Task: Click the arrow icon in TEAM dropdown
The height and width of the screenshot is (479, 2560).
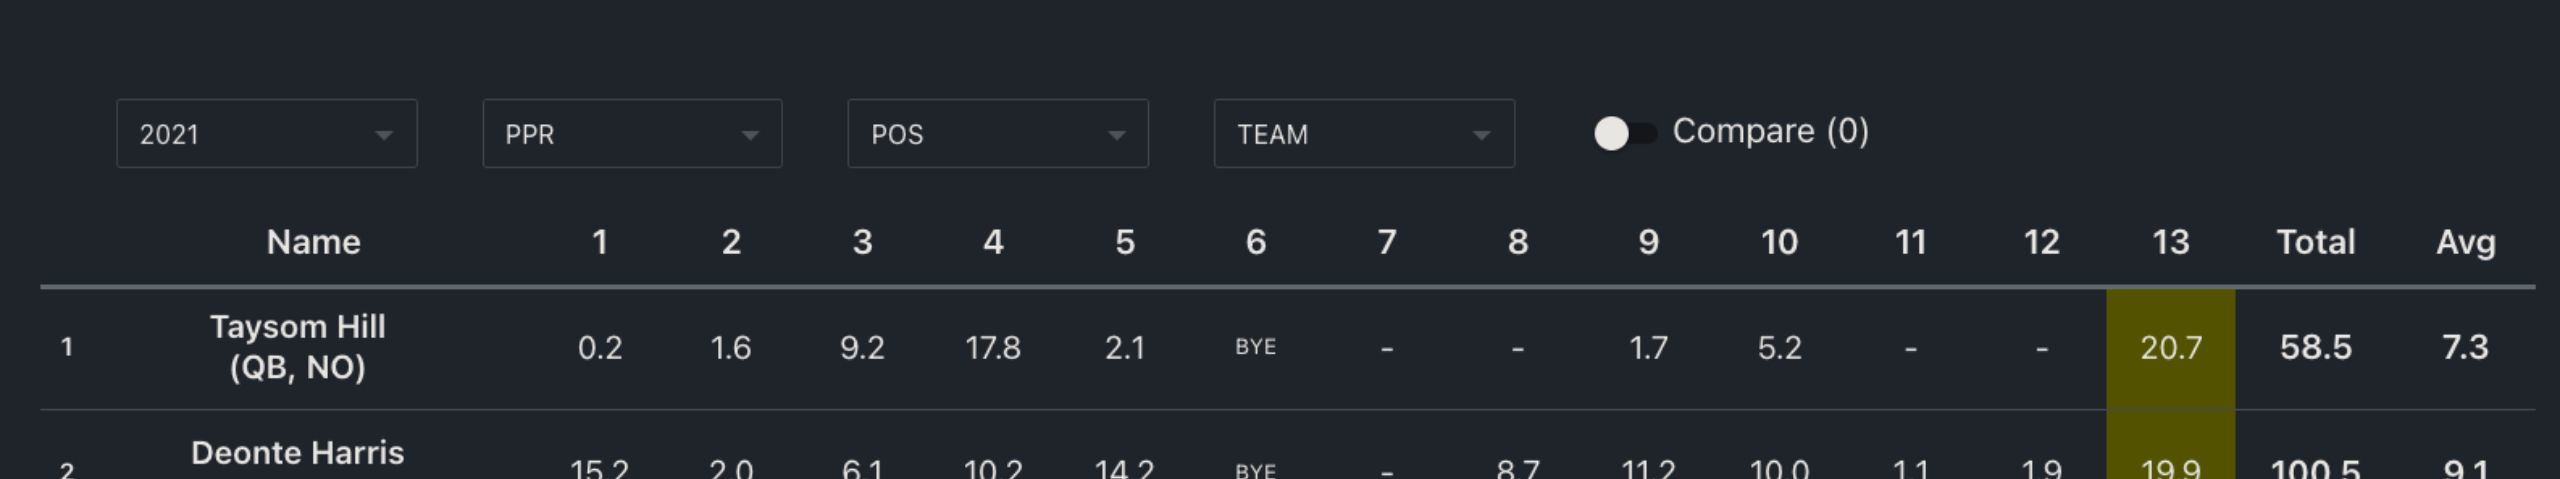Action: 1481,135
